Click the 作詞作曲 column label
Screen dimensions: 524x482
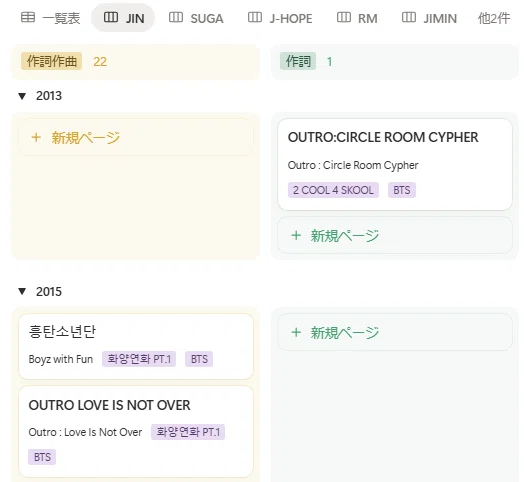pyautogui.click(x=51, y=61)
